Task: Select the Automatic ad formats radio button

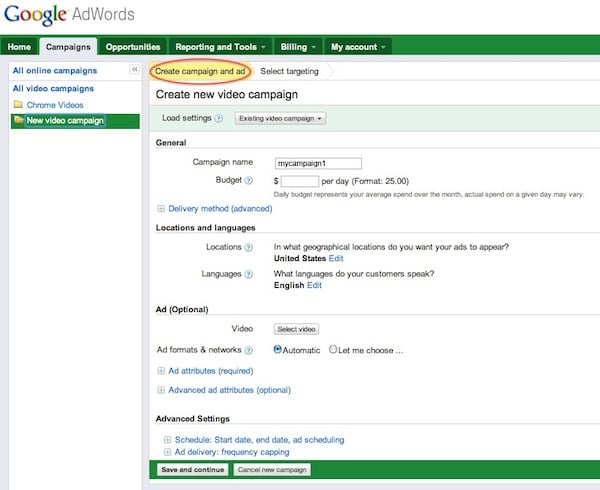Action: point(277,349)
